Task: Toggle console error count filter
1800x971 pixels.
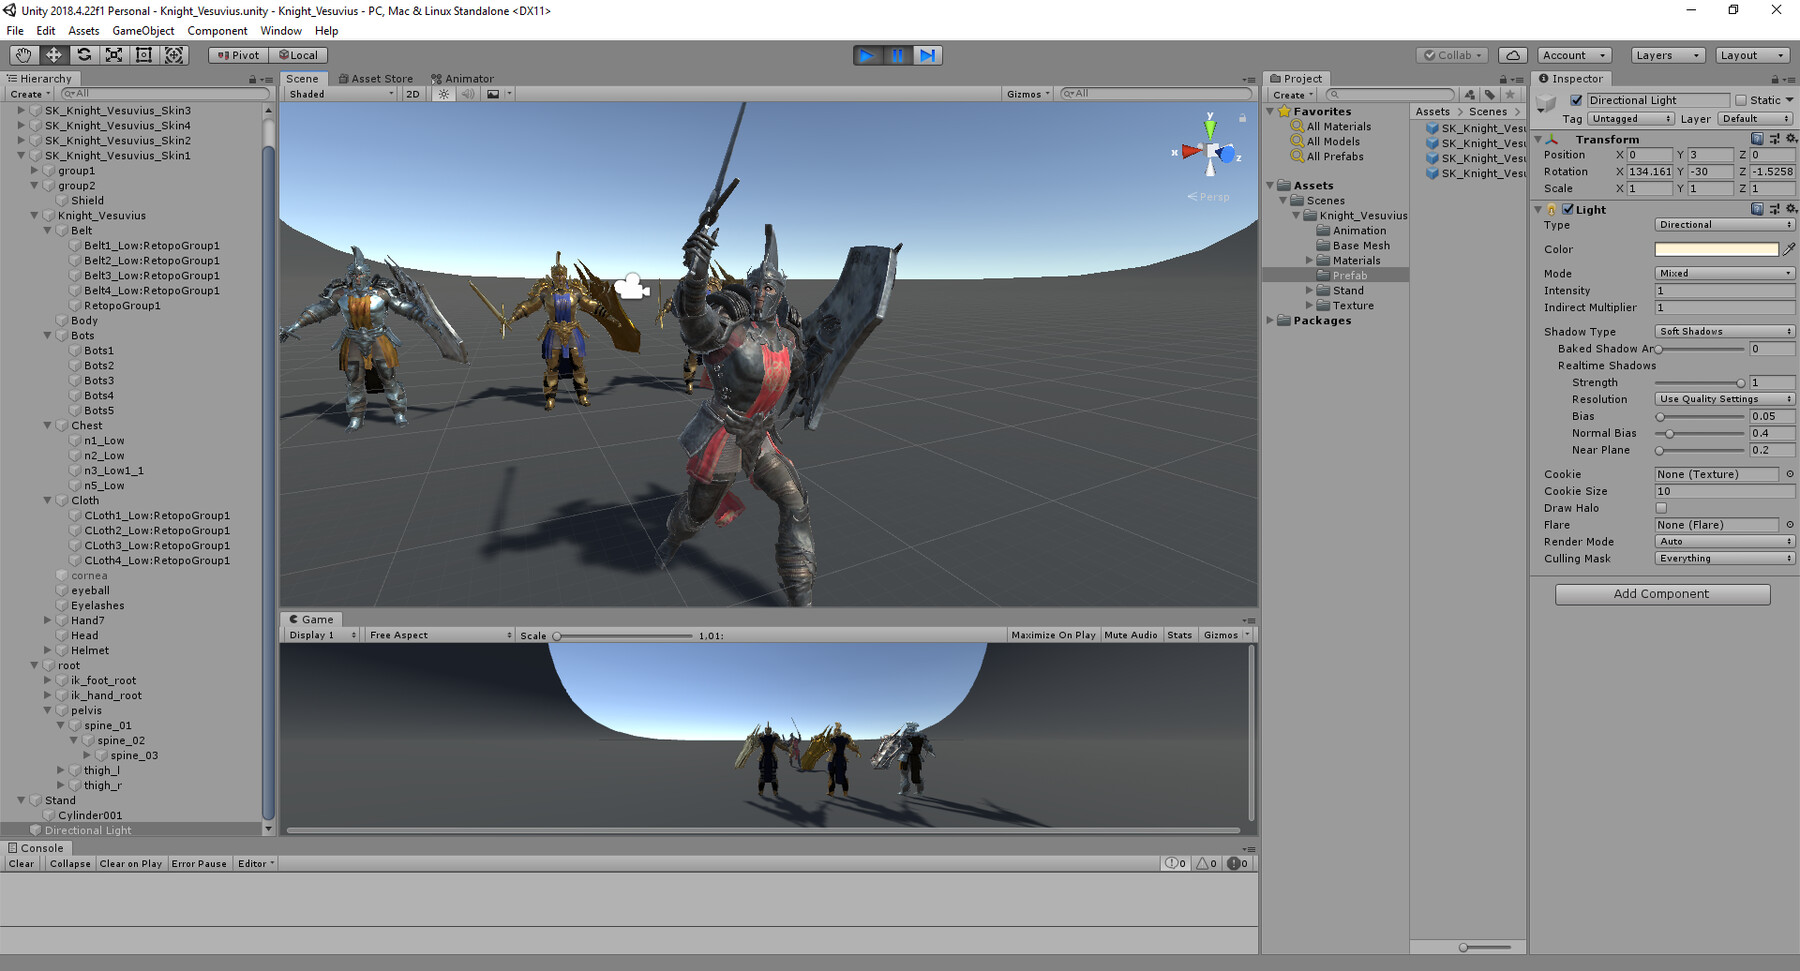Action: pyautogui.click(x=1238, y=863)
